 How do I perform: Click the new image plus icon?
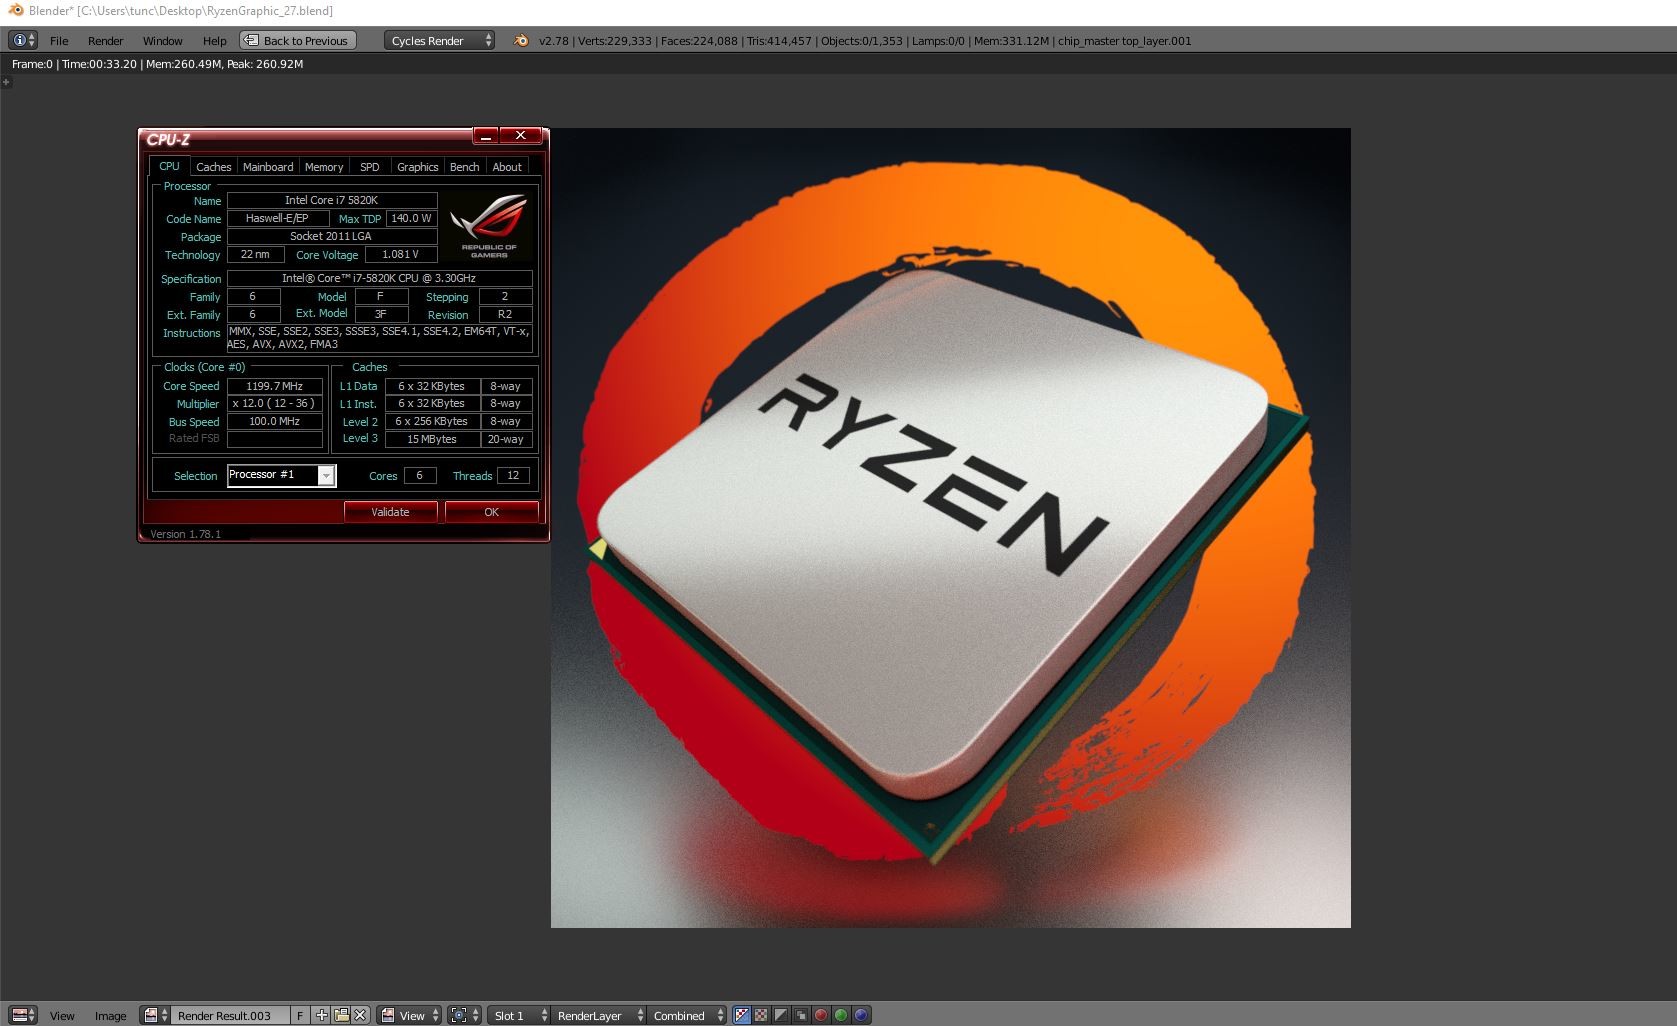point(321,1015)
